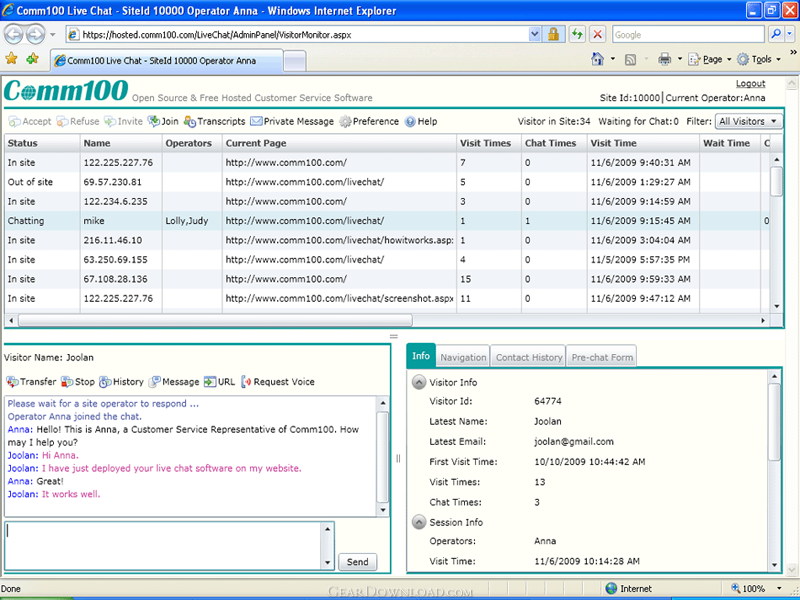Sort by Visit Times column header
The width and height of the screenshot is (800, 600).
[x=489, y=143]
